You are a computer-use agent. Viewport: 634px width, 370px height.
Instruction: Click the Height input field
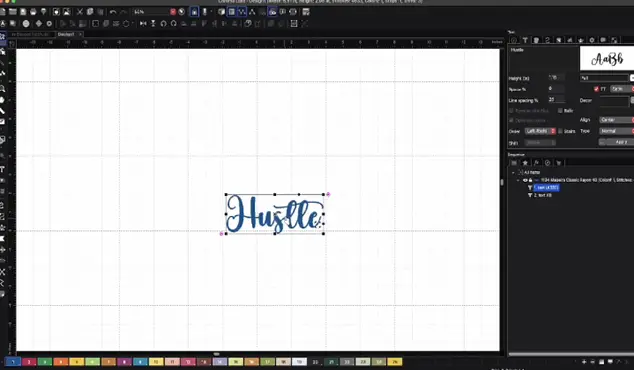pos(556,77)
